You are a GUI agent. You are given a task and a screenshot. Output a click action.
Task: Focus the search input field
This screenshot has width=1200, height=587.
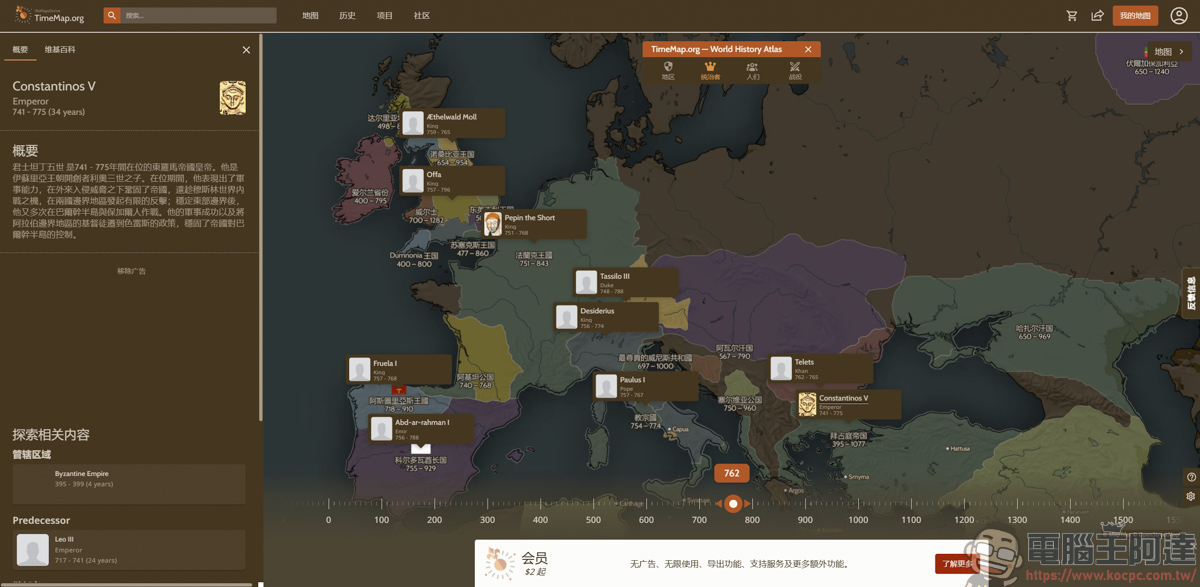pyautogui.click(x=199, y=15)
